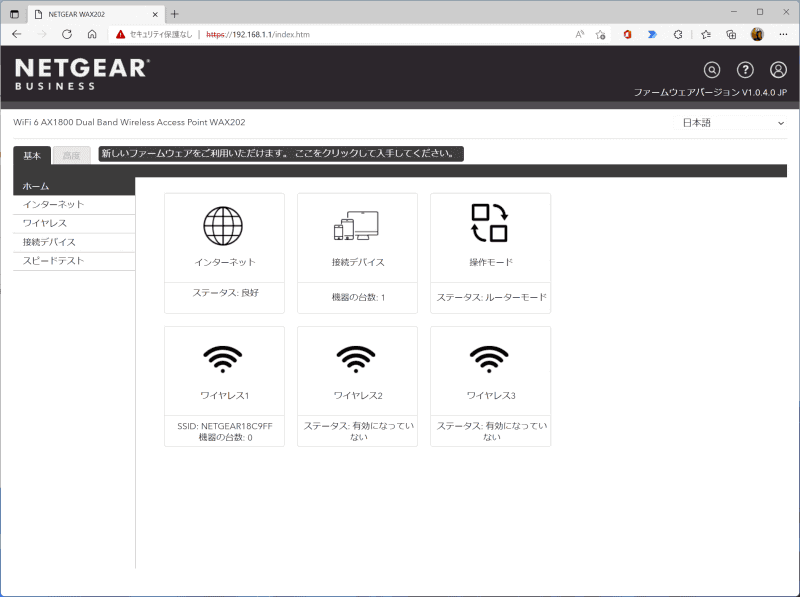Open the Office extension icon
The width and height of the screenshot is (800, 597).
(627, 34)
